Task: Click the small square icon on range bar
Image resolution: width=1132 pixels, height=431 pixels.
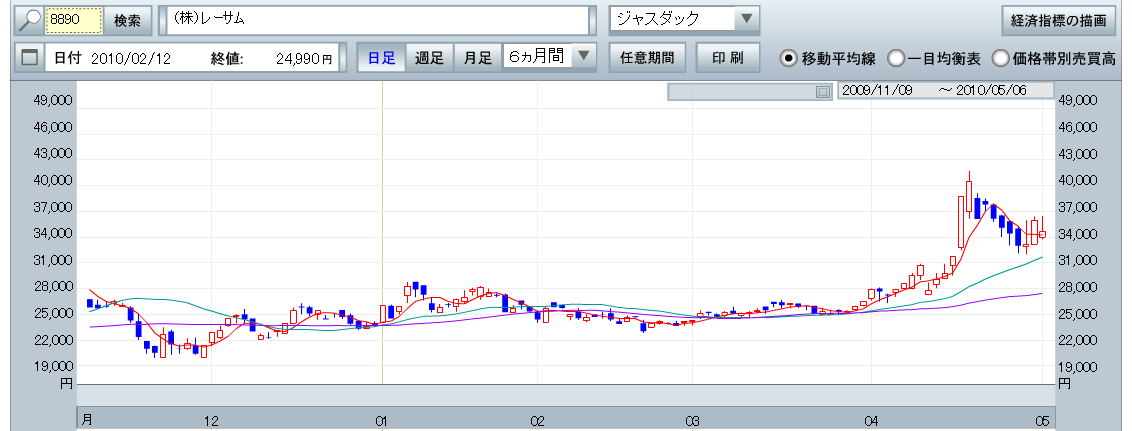Action: pyautogui.click(x=822, y=92)
